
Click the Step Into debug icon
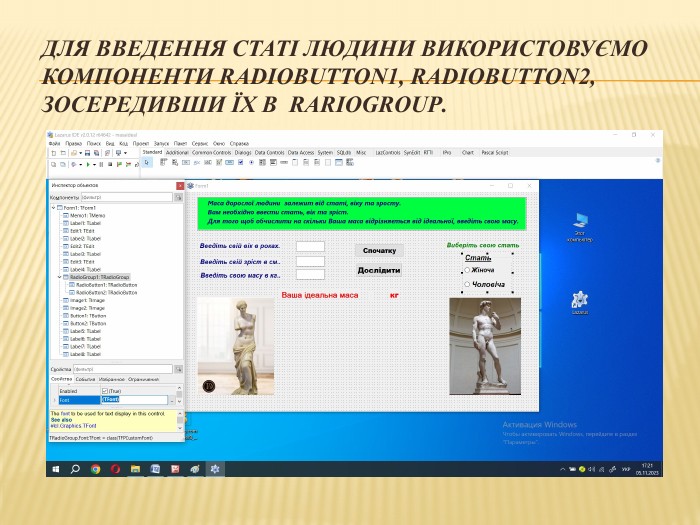coord(119,164)
